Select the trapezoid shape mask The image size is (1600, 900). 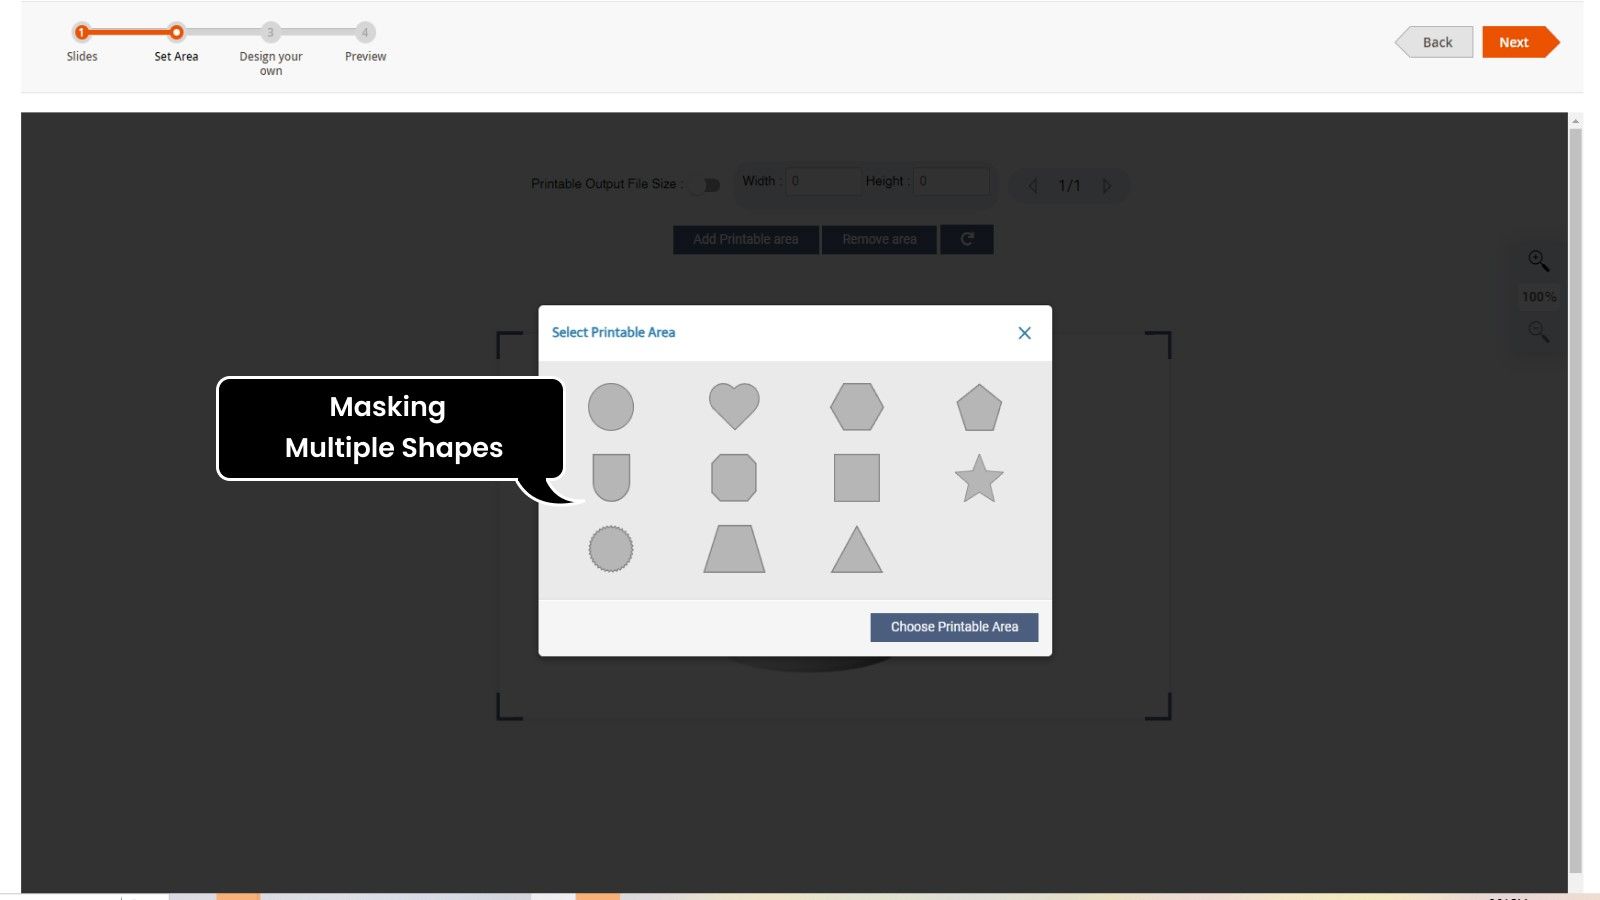(x=734, y=550)
